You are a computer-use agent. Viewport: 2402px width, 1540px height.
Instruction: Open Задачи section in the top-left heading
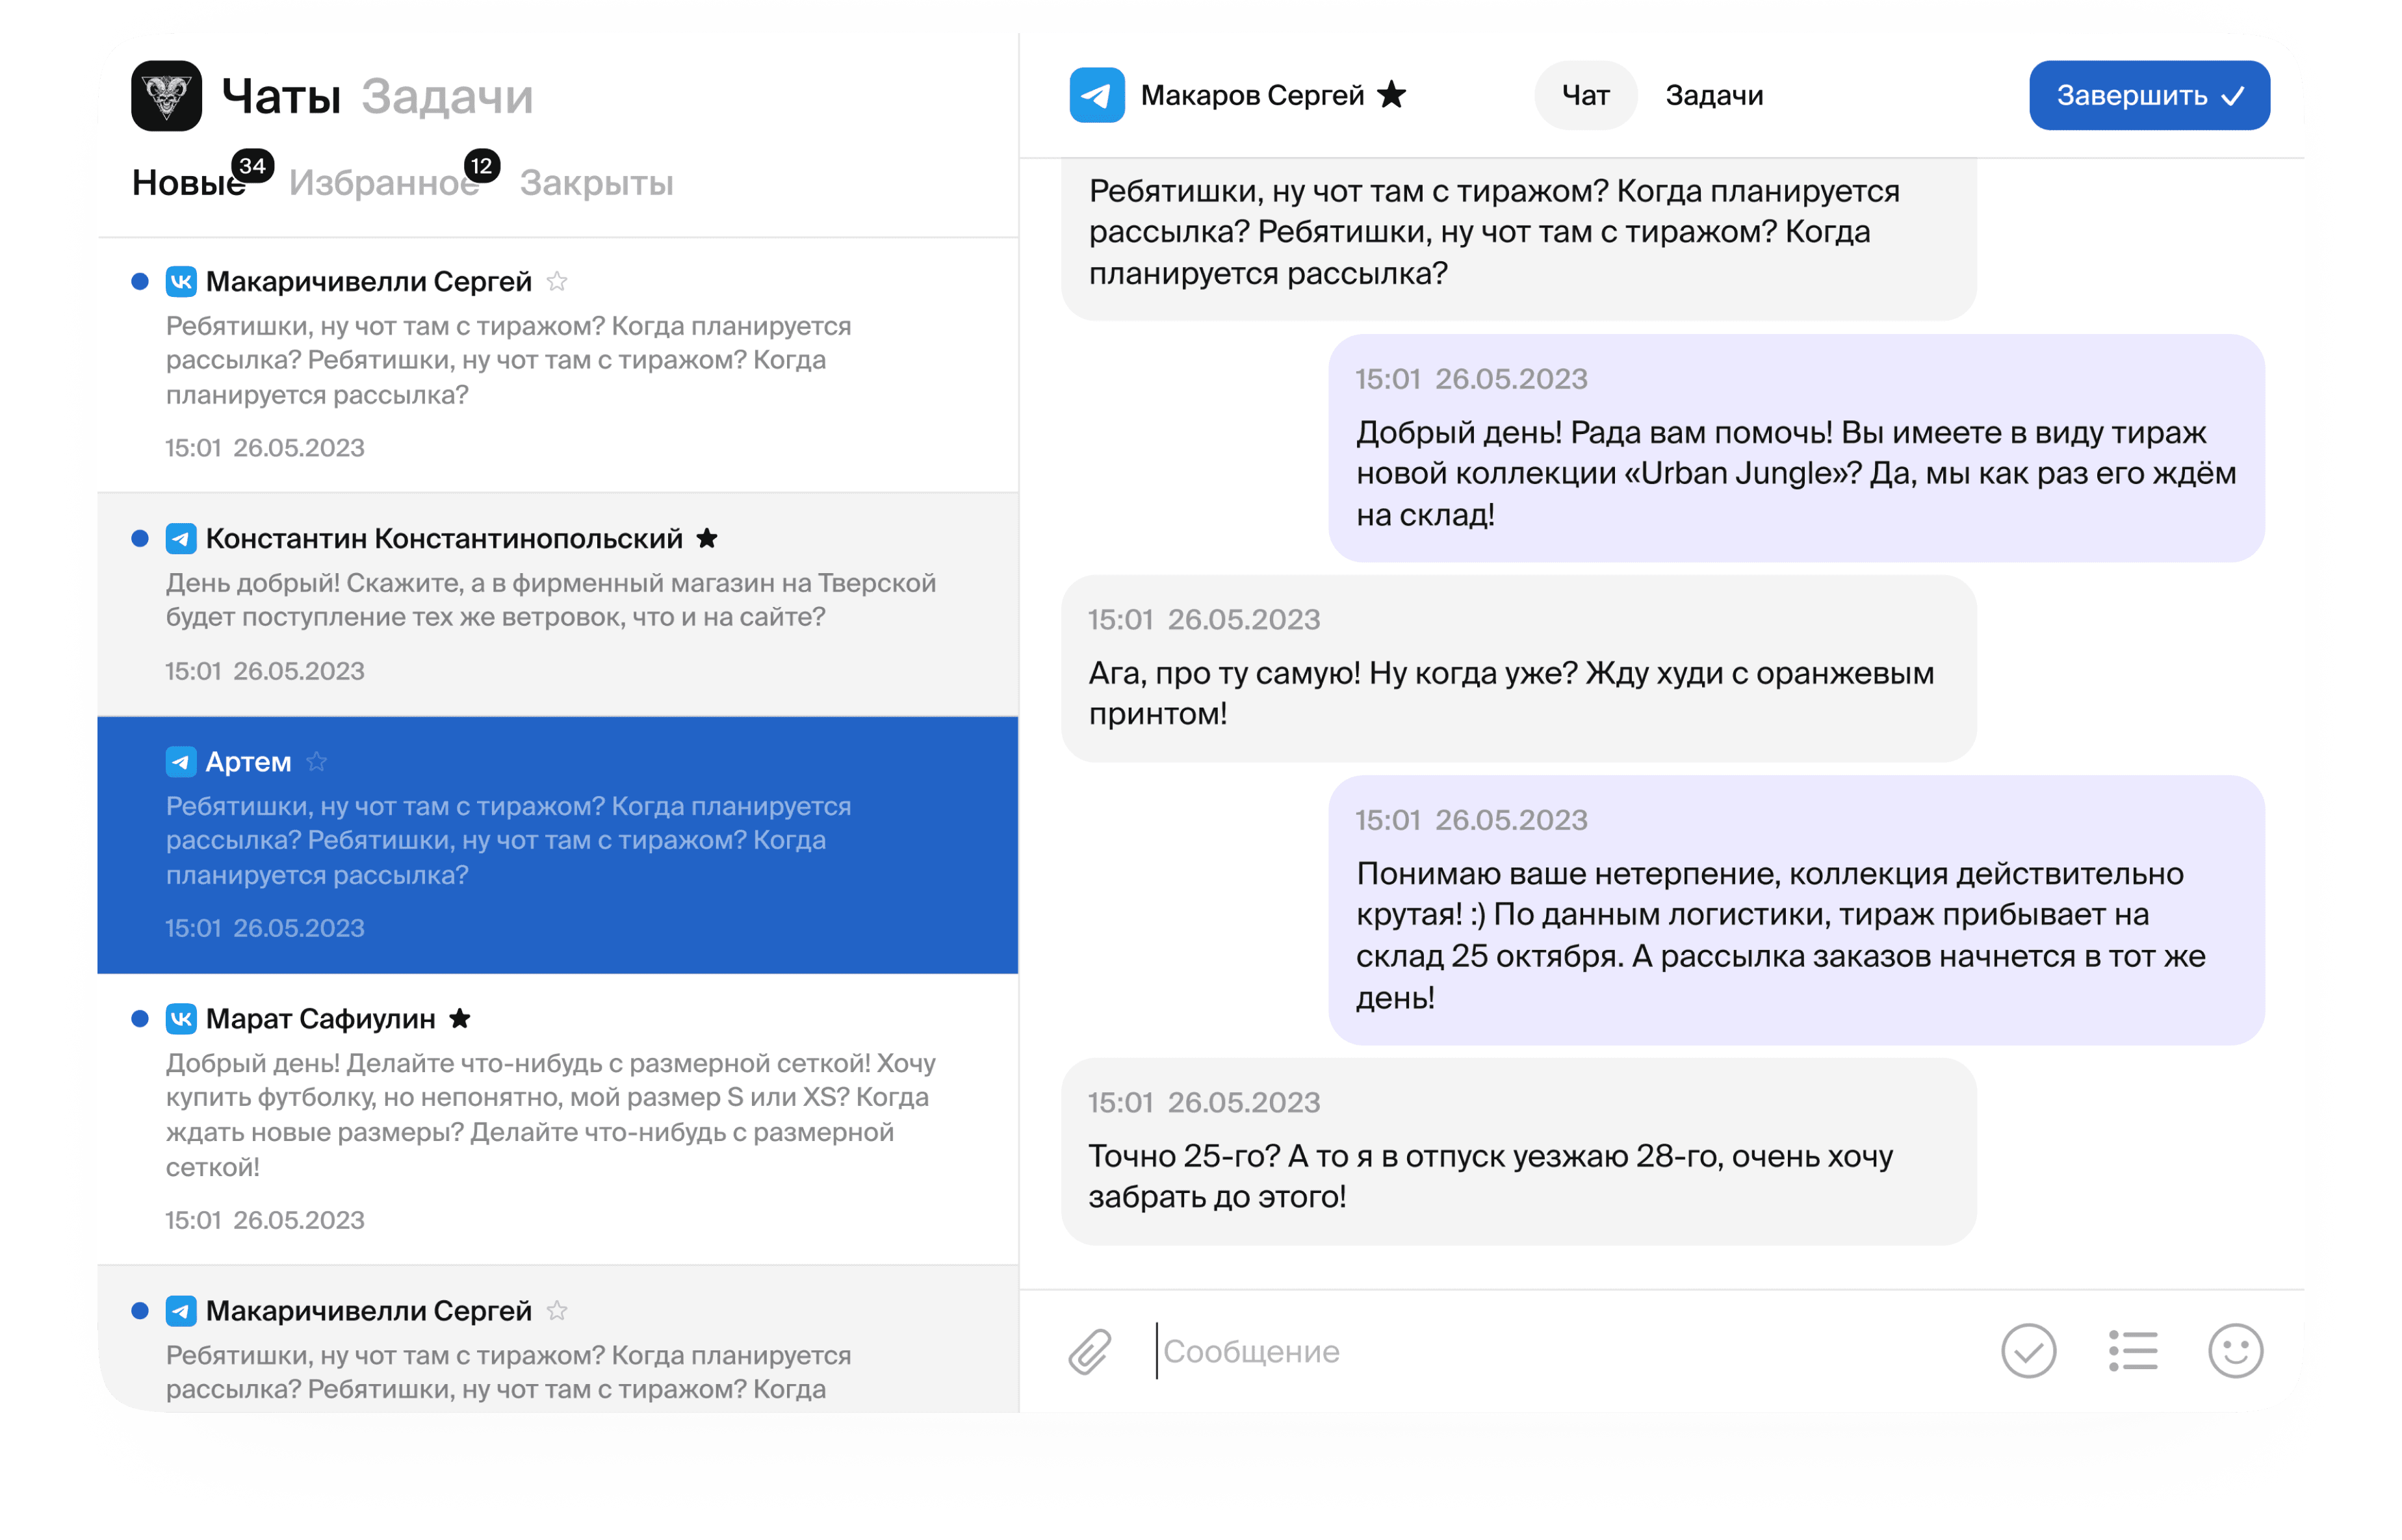(x=446, y=96)
